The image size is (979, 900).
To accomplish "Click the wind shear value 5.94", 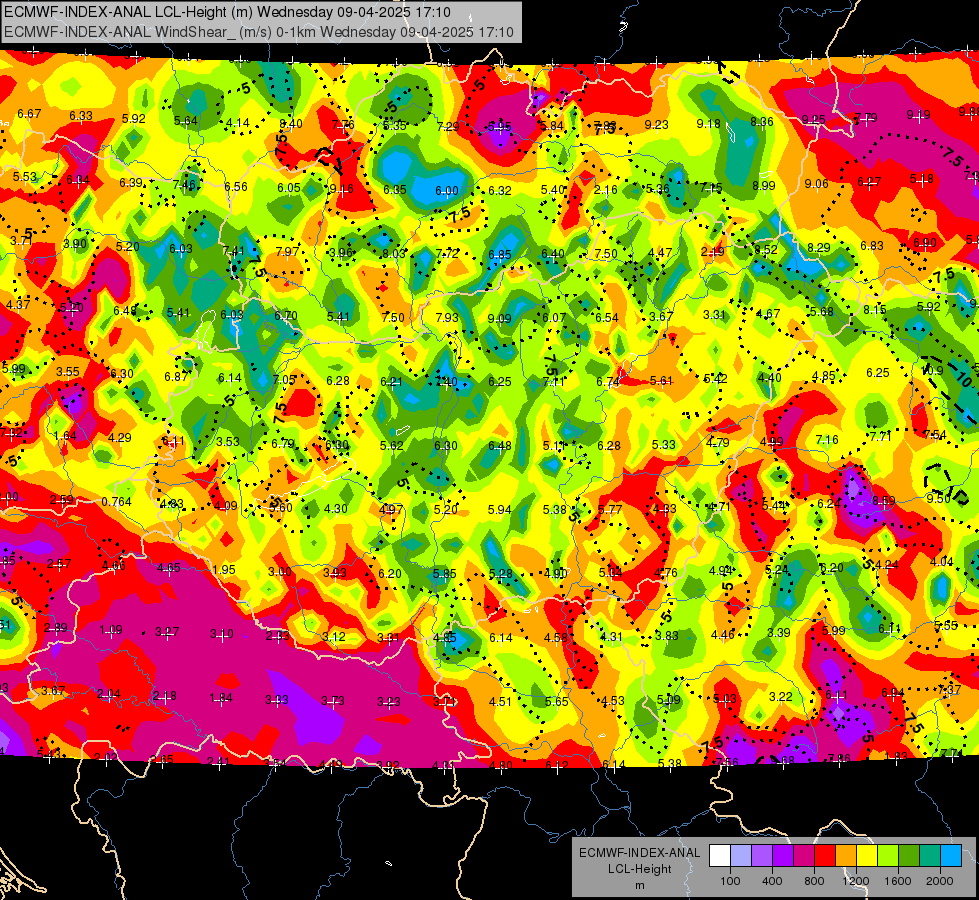I will click(499, 510).
